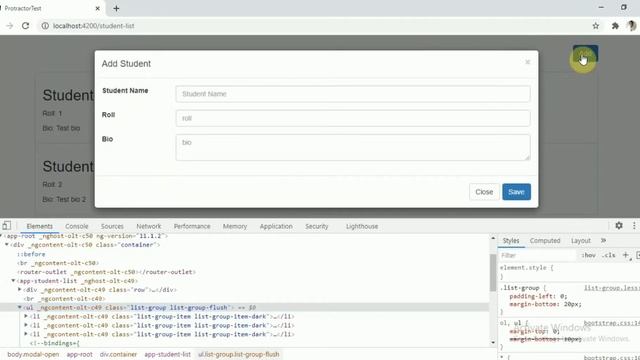The height and width of the screenshot is (360, 640).
Task: Toggle the DevTools inspect element icon
Action: click(7, 226)
